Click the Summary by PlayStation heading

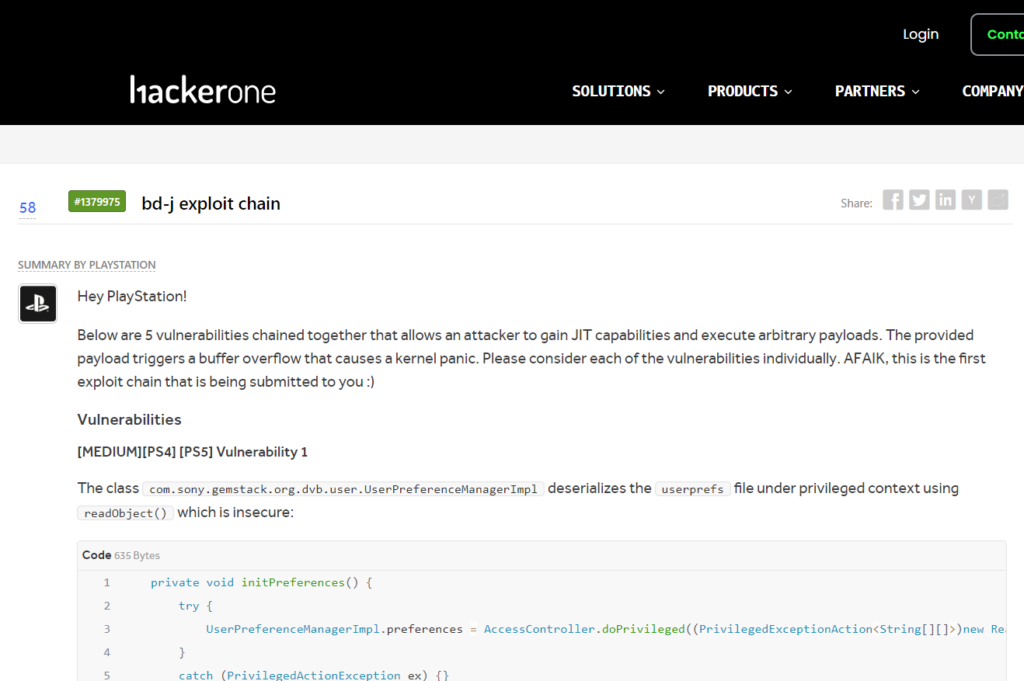(87, 265)
